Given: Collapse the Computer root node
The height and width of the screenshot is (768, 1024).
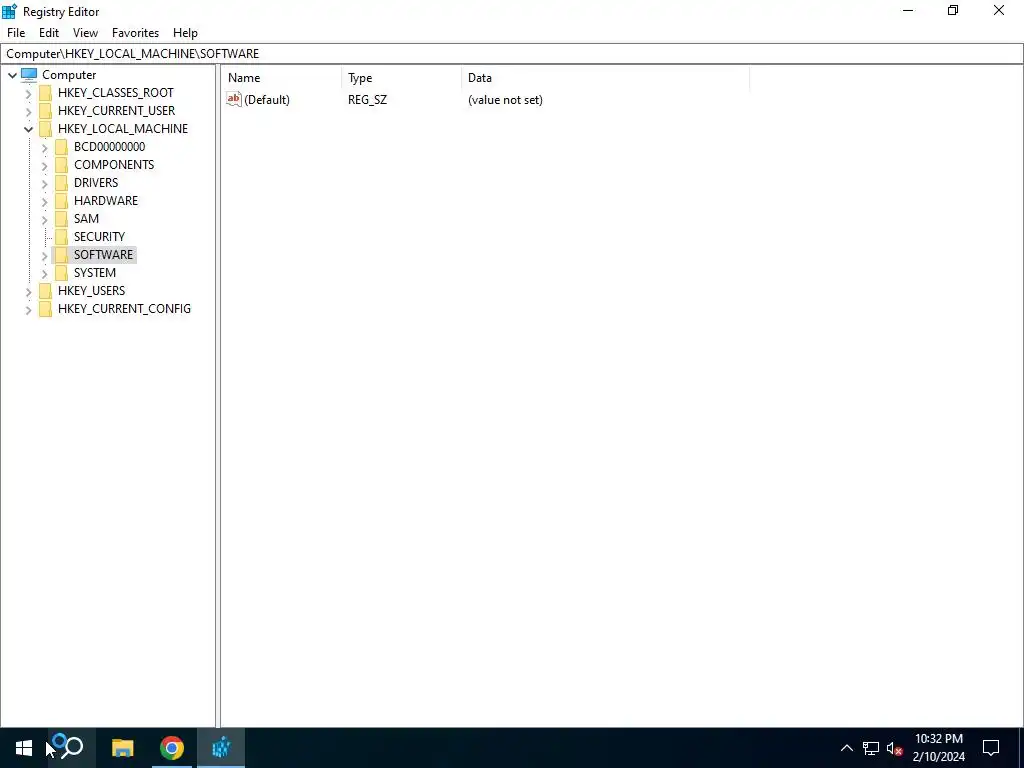Looking at the screenshot, I should click(x=12, y=75).
